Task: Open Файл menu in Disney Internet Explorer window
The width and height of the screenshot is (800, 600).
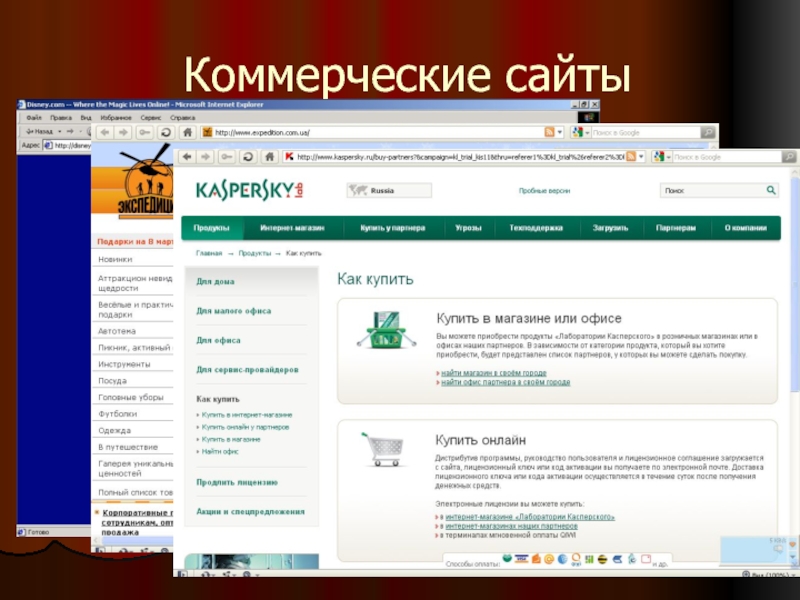Action: coord(34,118)
